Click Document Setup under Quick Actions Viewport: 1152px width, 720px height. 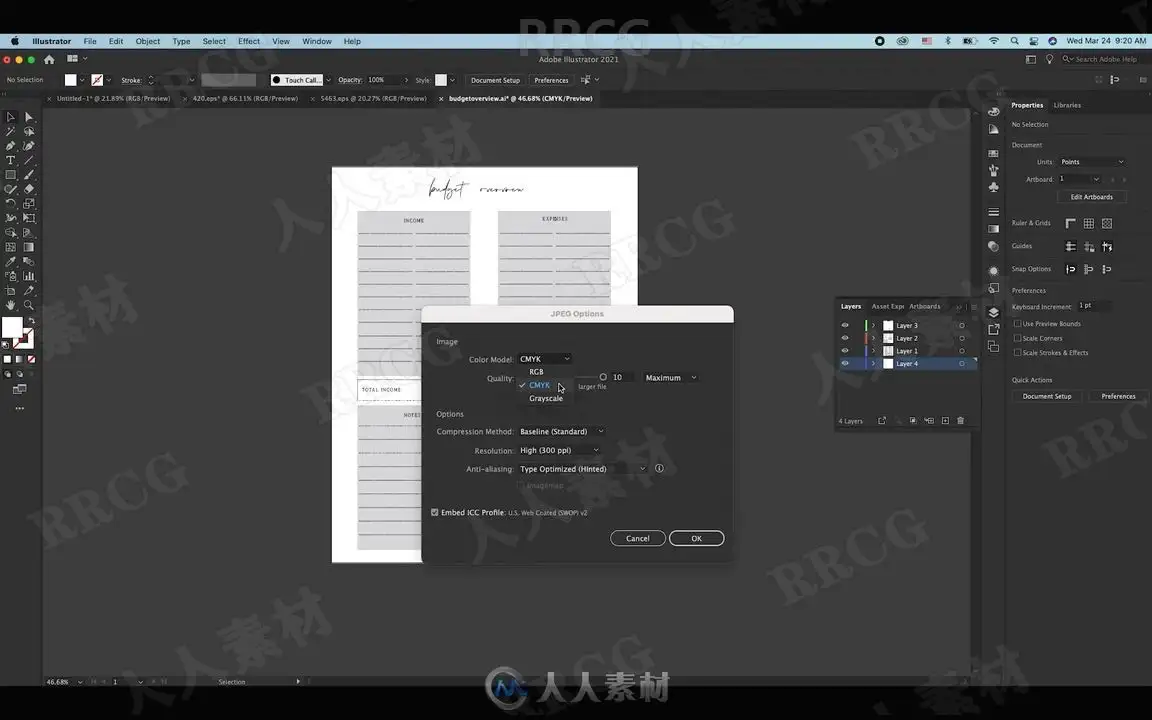point(1047,396)
